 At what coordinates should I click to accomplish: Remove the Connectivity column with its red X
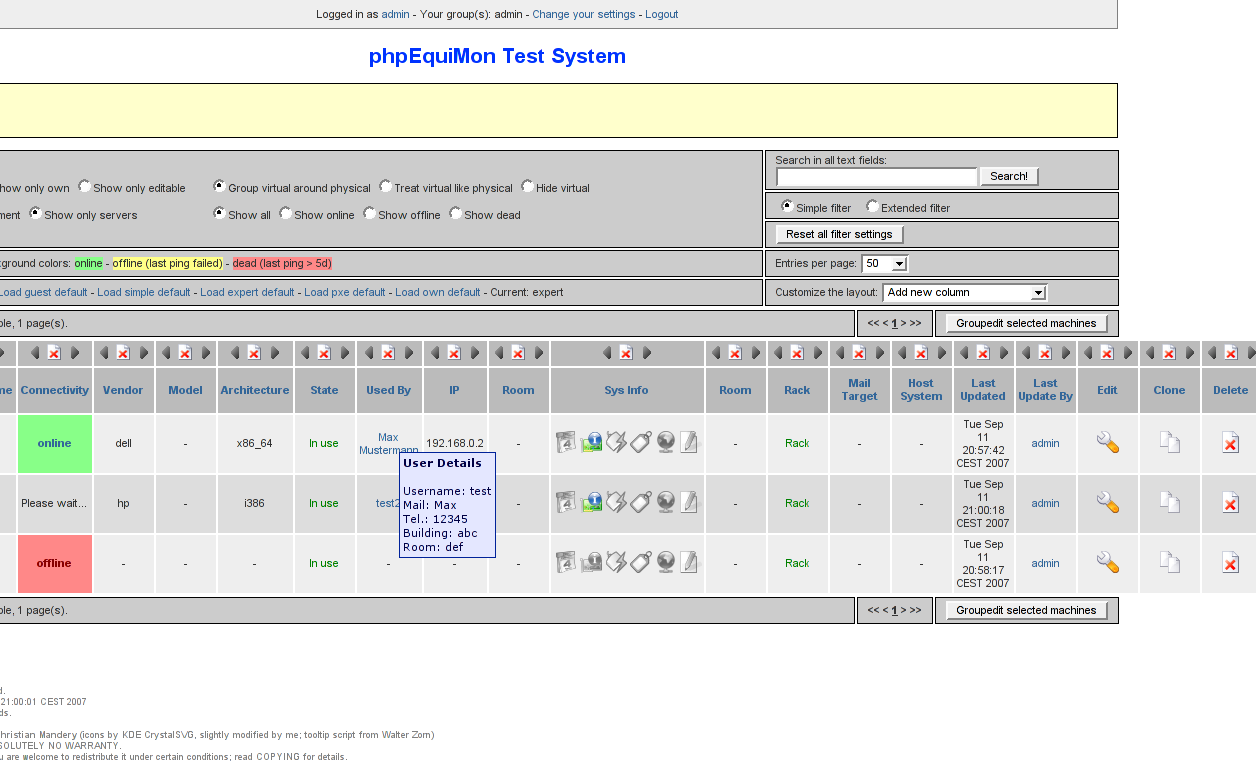pyautogui.click(x=54, y=353)
